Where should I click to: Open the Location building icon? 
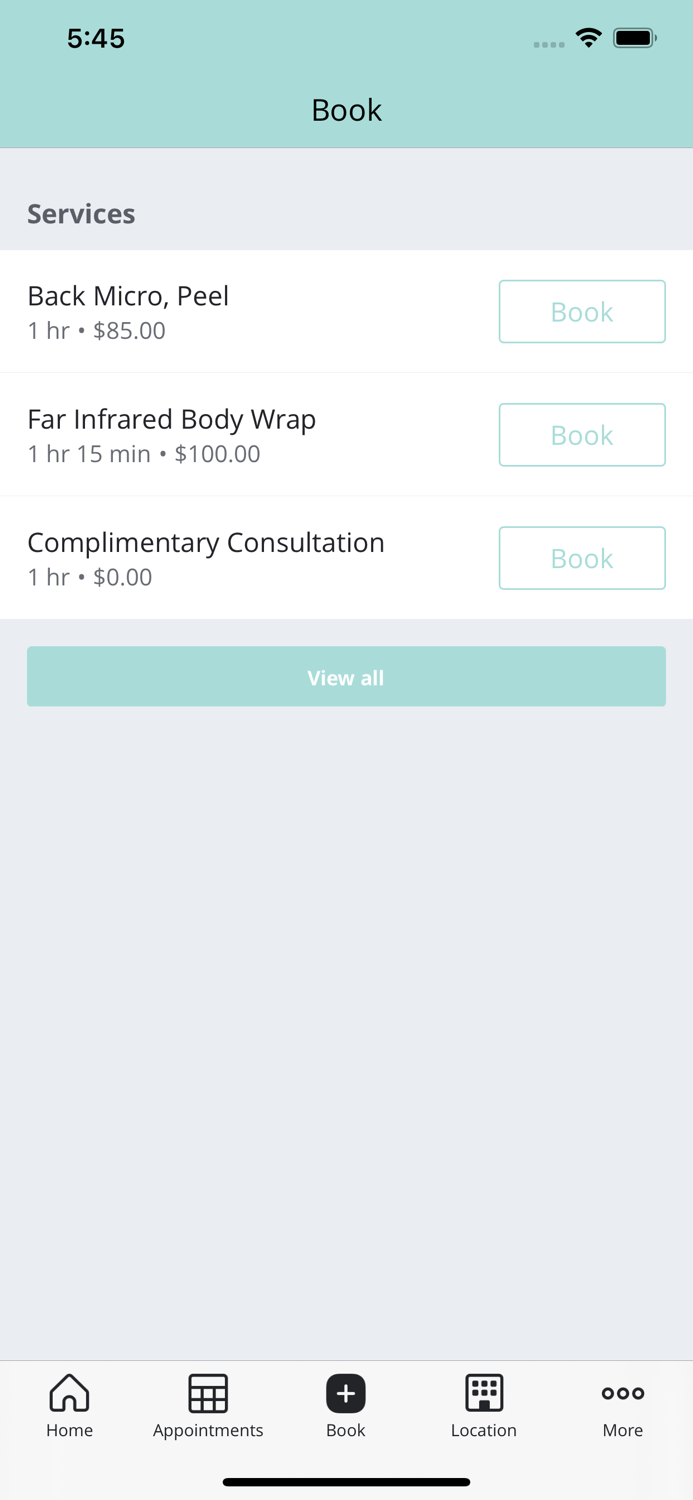click(x=484, y=1392)
